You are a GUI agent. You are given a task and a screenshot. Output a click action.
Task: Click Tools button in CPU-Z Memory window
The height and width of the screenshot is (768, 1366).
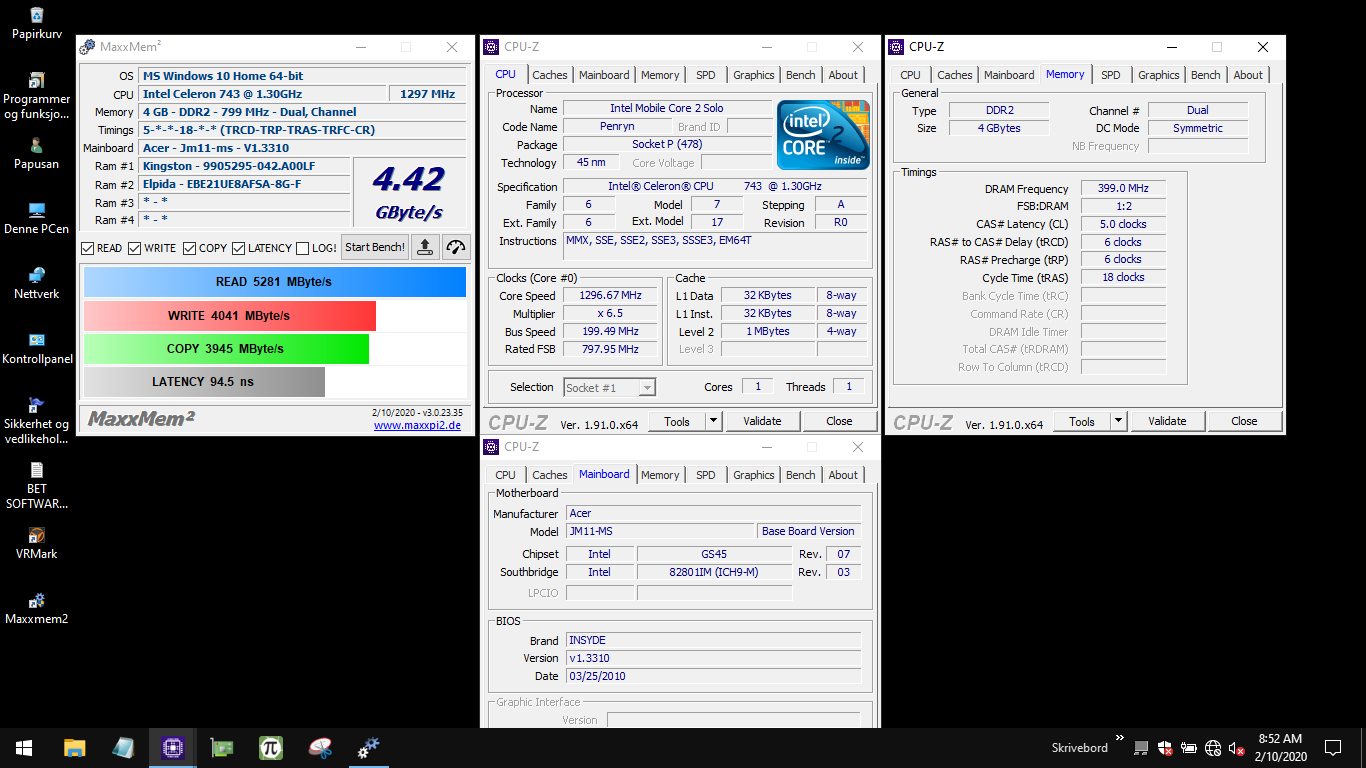[1082, 421]
